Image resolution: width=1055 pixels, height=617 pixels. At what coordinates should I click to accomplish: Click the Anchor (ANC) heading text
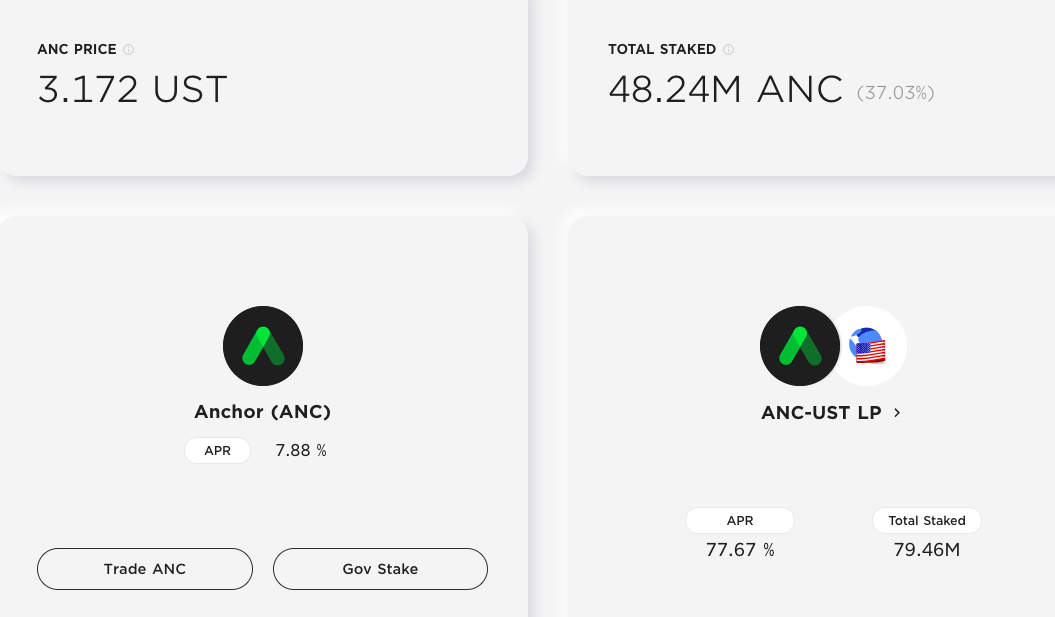[x=262, y=412]
